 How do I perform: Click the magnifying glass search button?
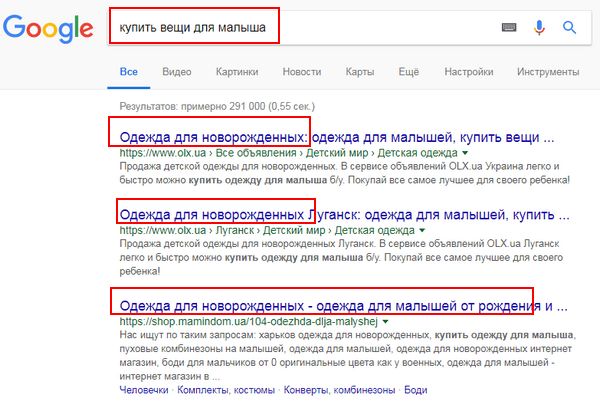coord(569,28)
